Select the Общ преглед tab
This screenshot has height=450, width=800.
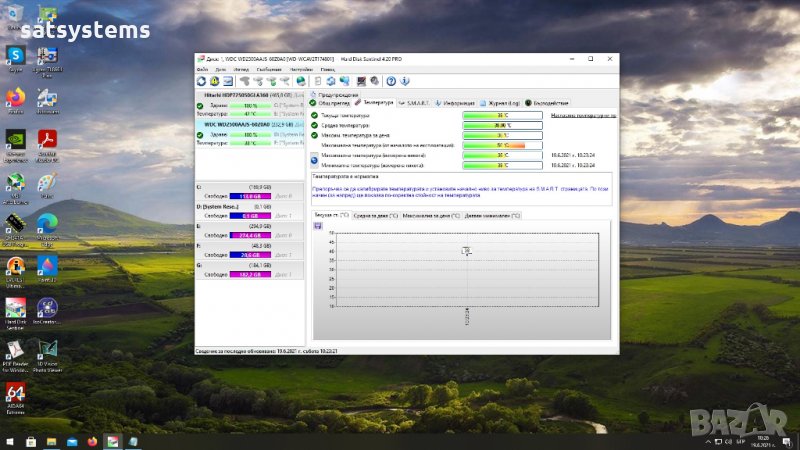[x=331, y=103]
